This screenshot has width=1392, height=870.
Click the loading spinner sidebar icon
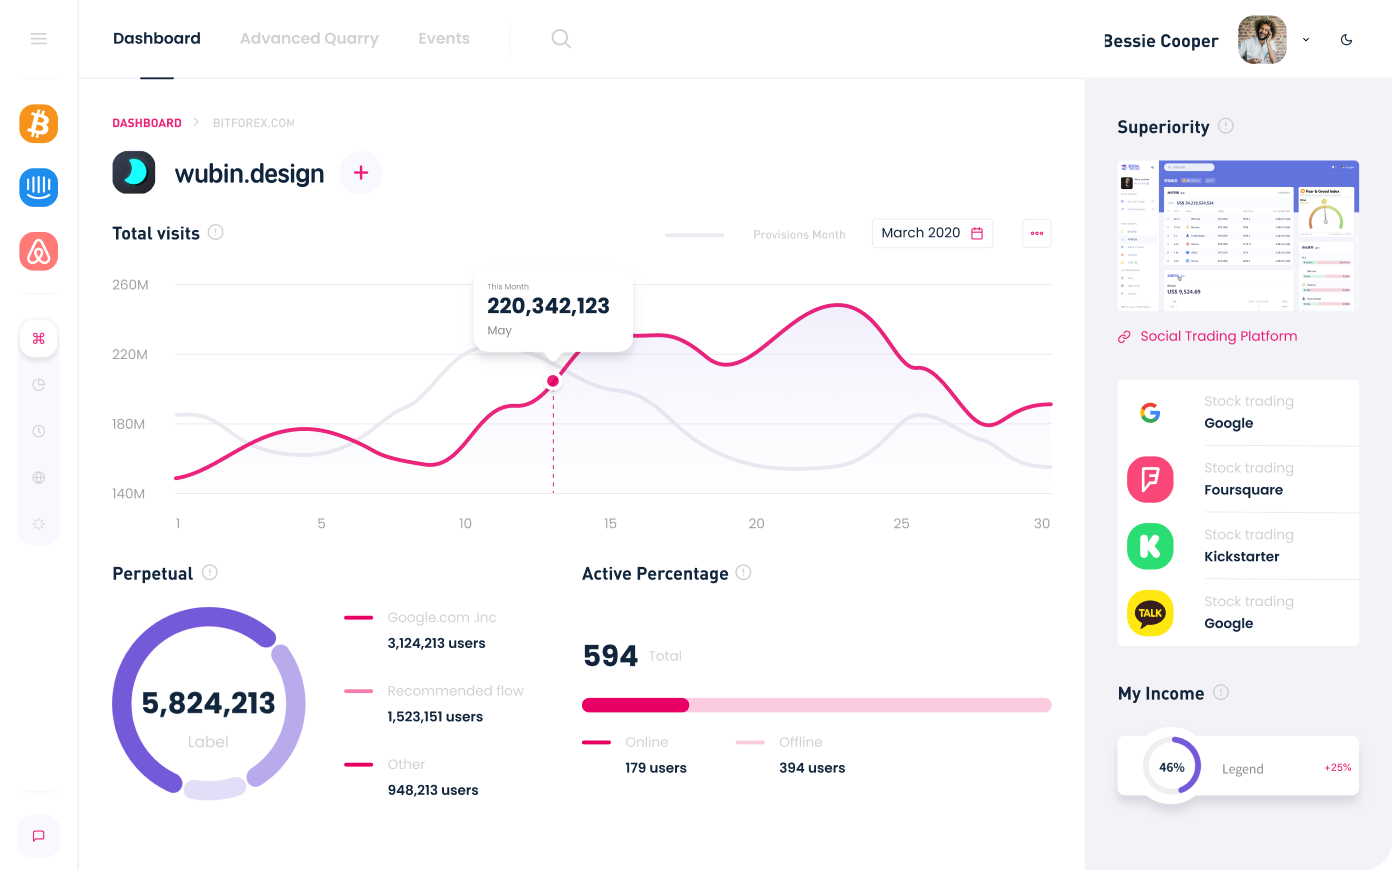pos(39,523)
